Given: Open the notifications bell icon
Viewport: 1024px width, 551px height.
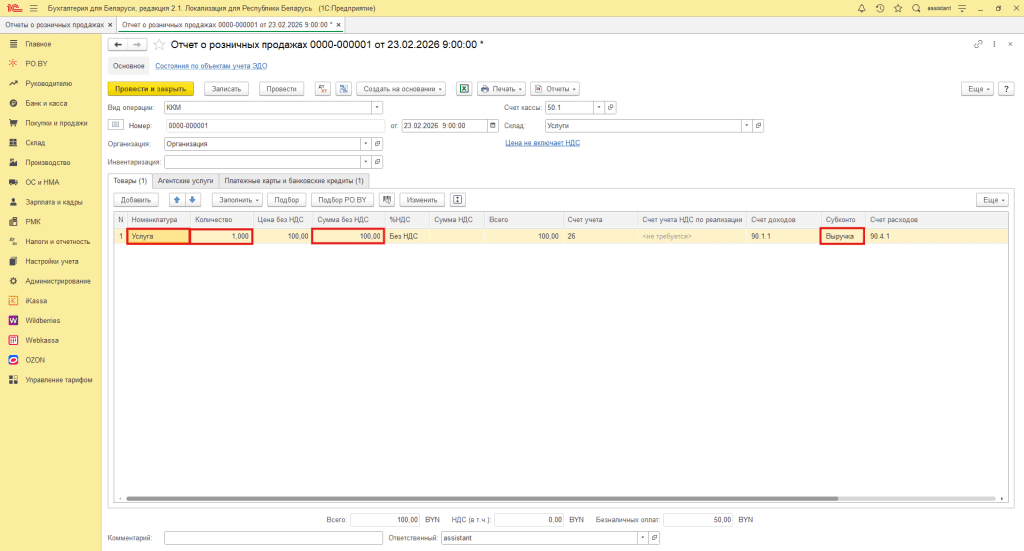Looking at the screenshot, I should coord(863,8).
